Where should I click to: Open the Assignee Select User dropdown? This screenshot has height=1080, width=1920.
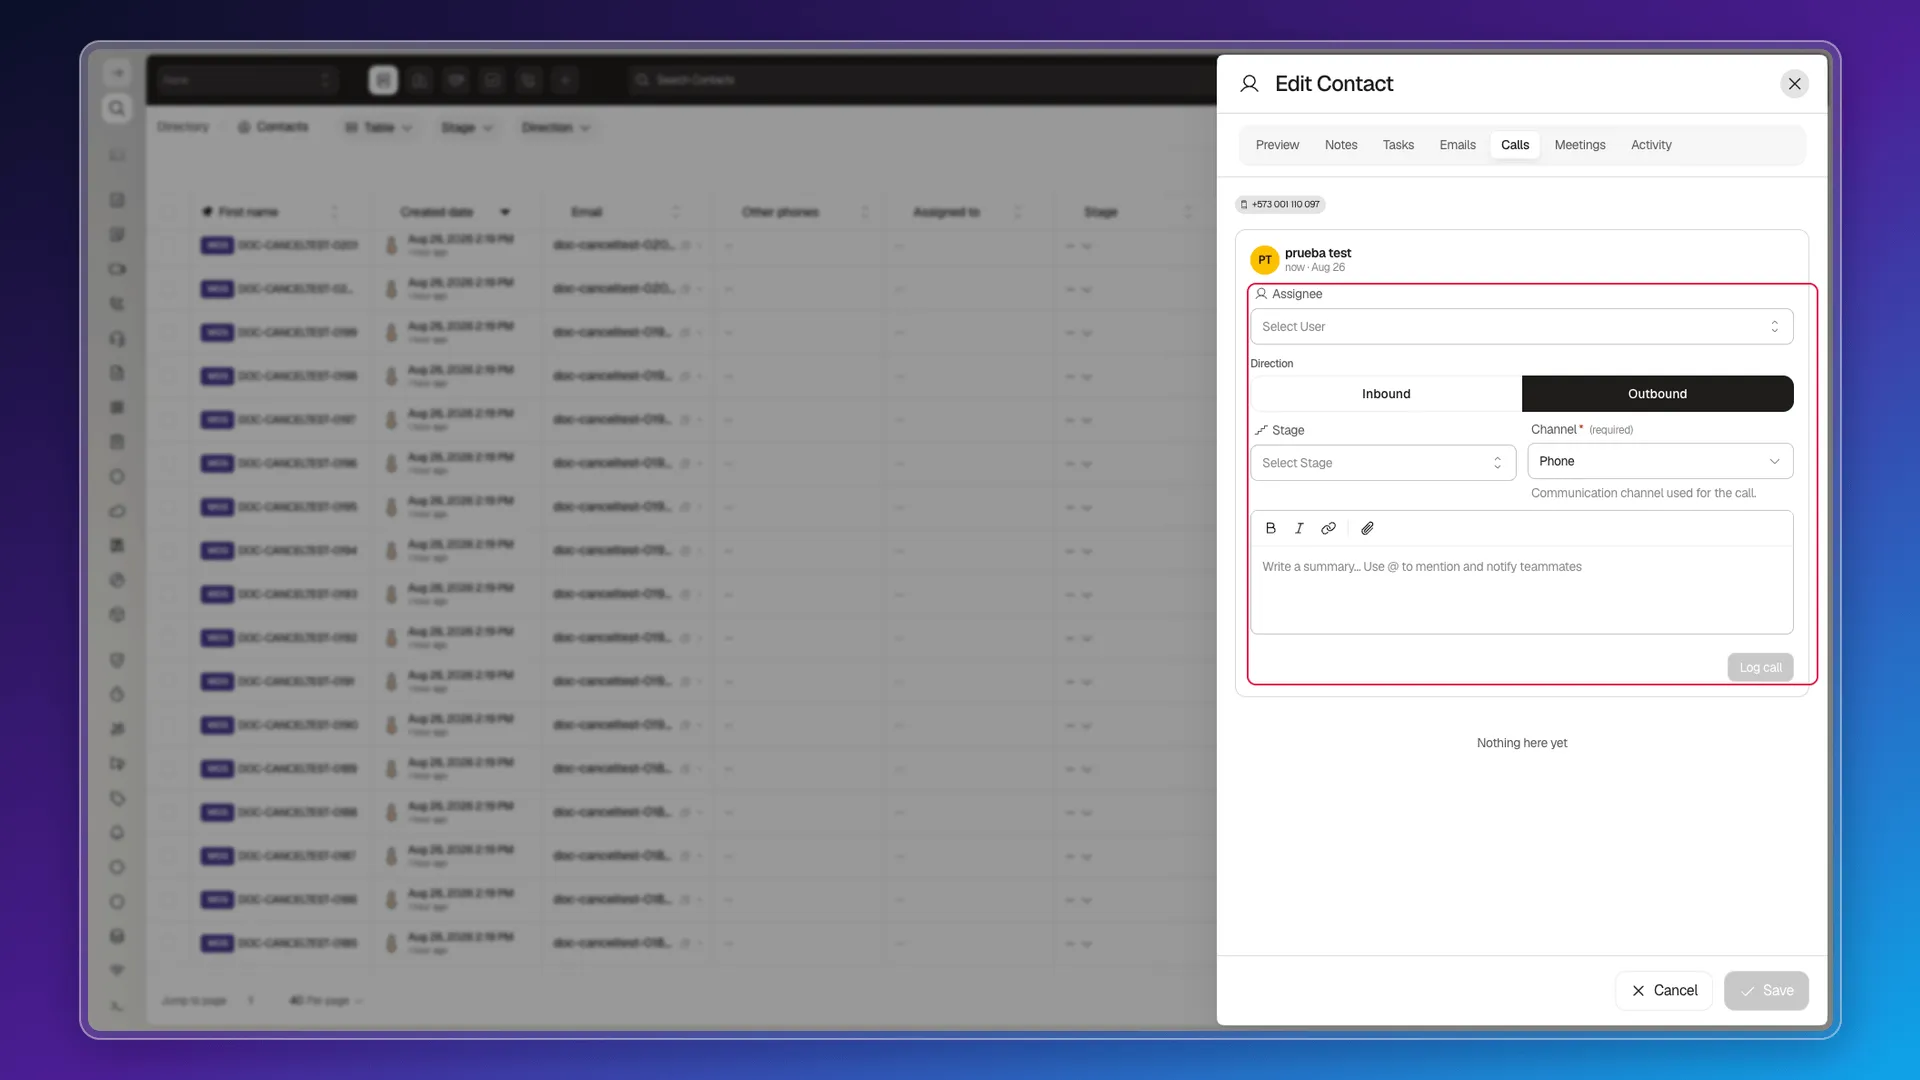pos(1521,327)
